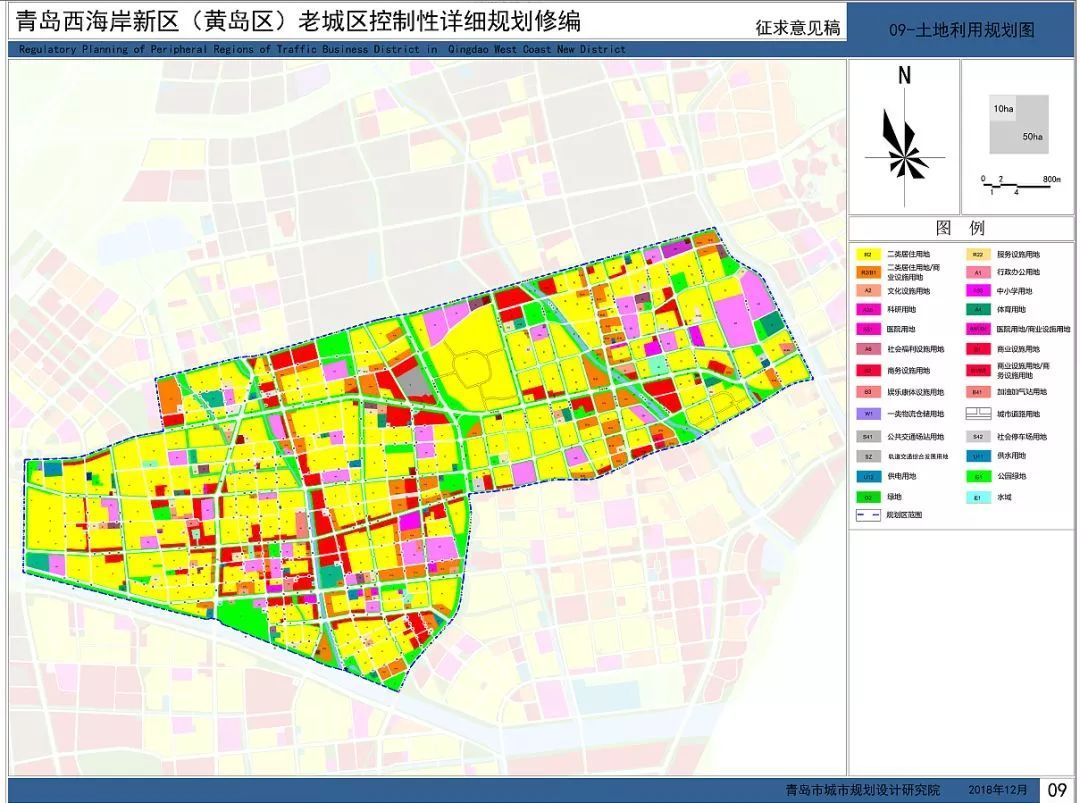Select the grey SZ rail transit swatch
Screen dimensions: 1080x803
(868, 456)
